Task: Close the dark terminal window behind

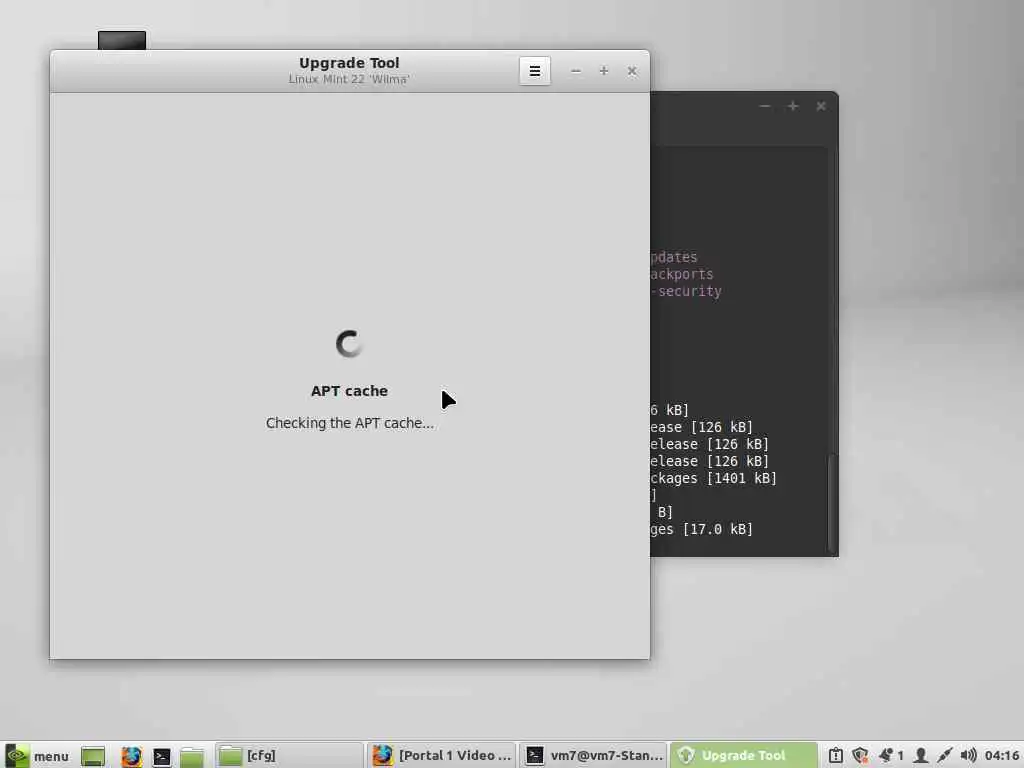Action: click(821, 106)
